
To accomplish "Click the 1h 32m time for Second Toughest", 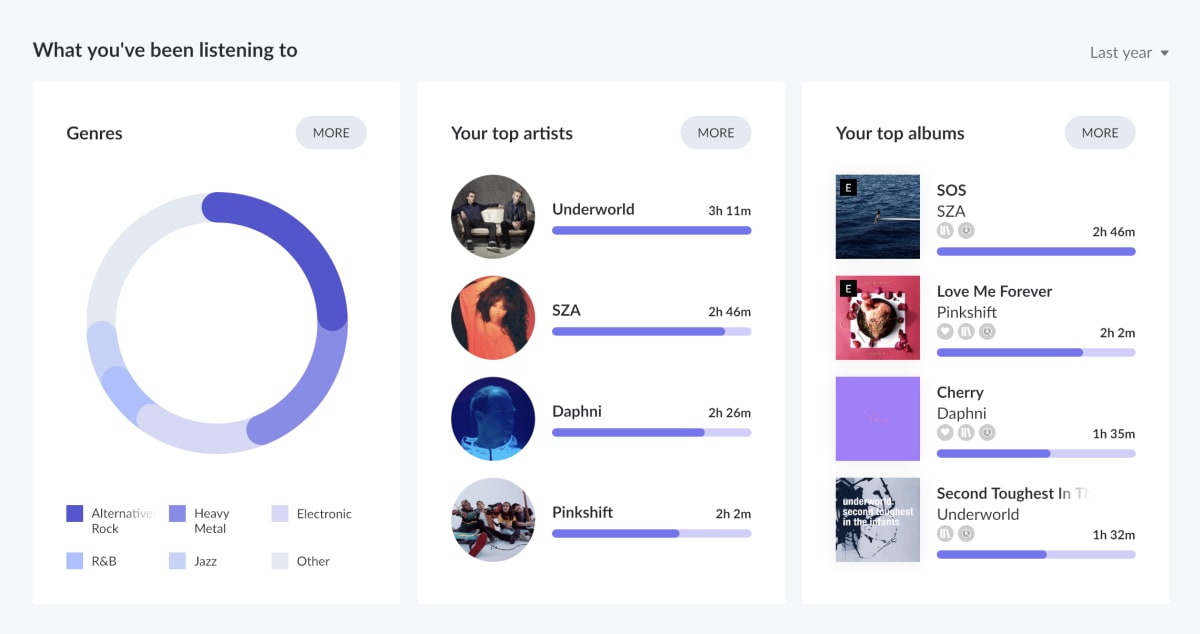I will 1114,535.
